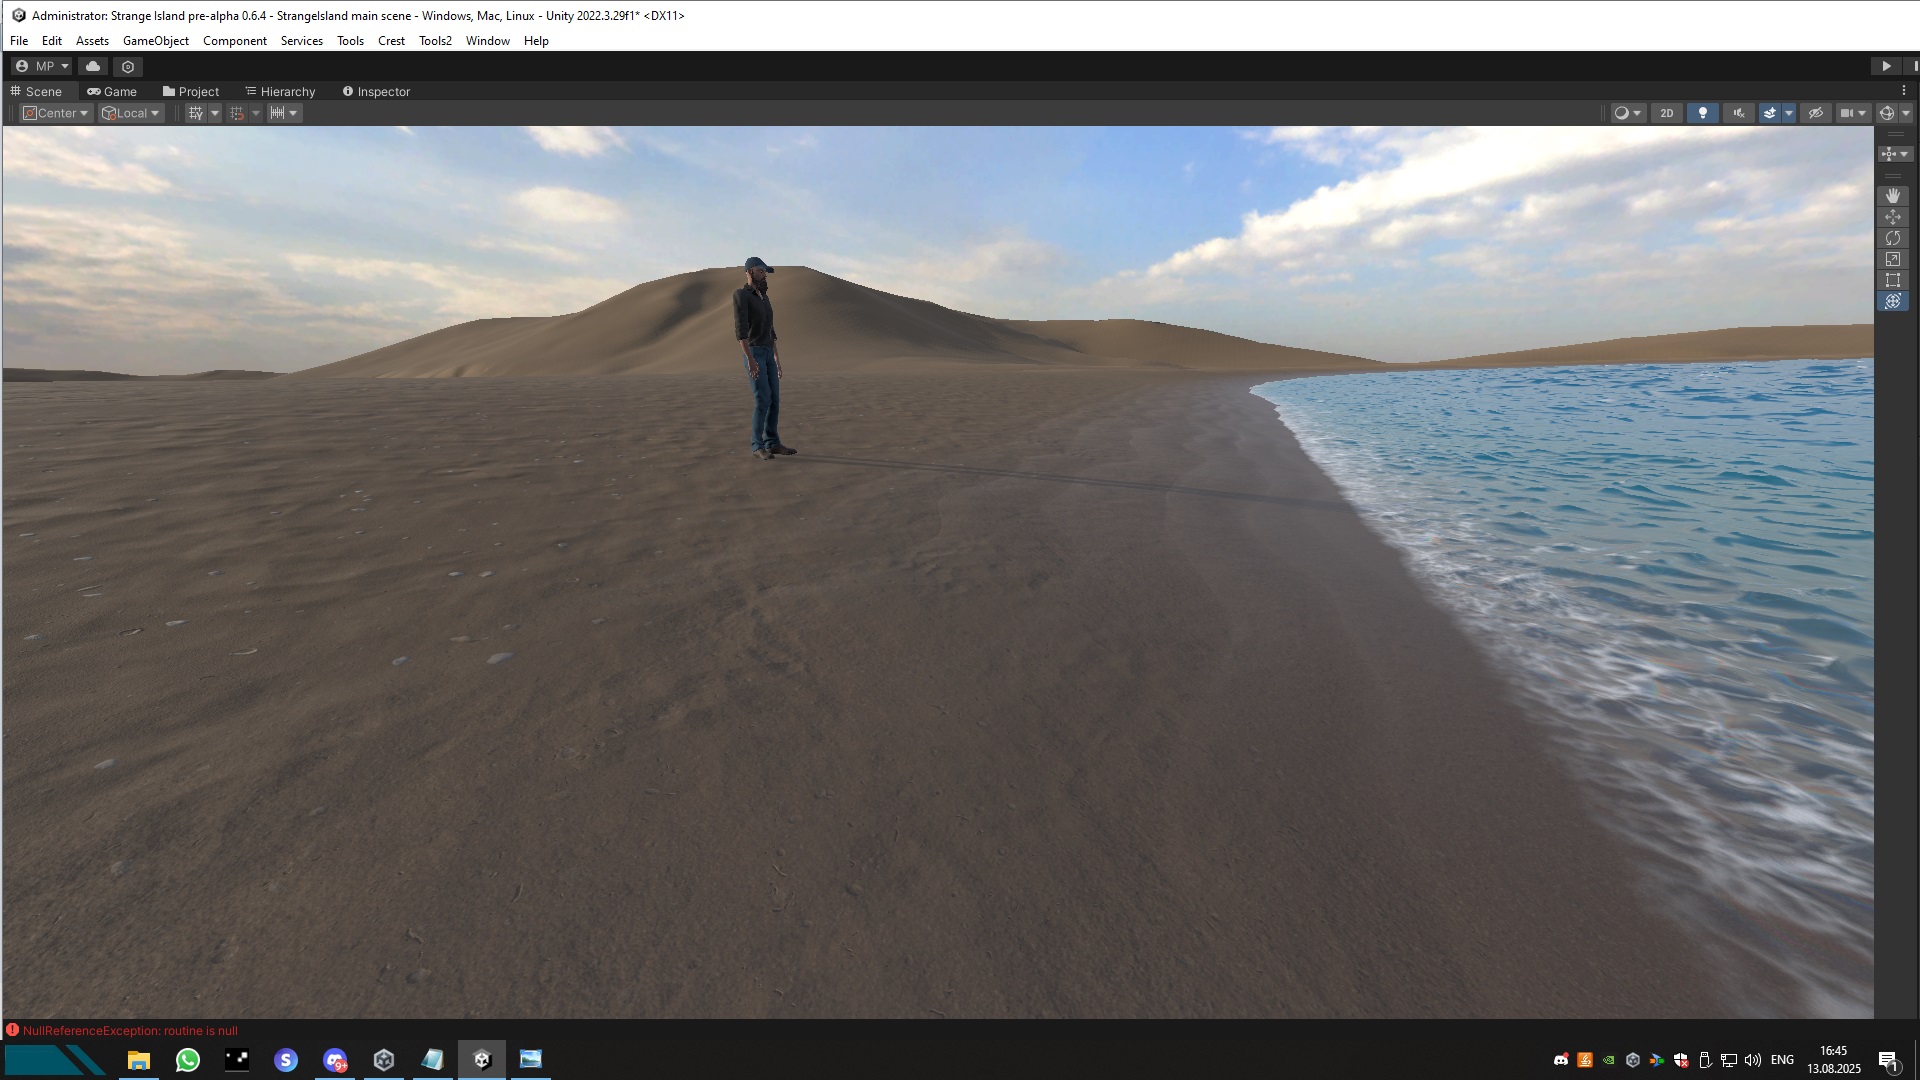Open the Local rotation dropdown
1920x1080 pixels.
pos(131,113)
